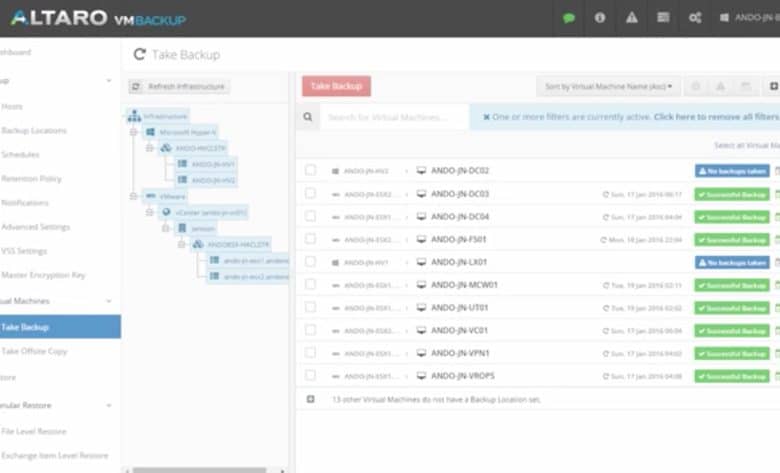Collapse the vCenter tree node
Viewport: 780px width, 473px height.
pyautogui.click(x=149, y=212)
